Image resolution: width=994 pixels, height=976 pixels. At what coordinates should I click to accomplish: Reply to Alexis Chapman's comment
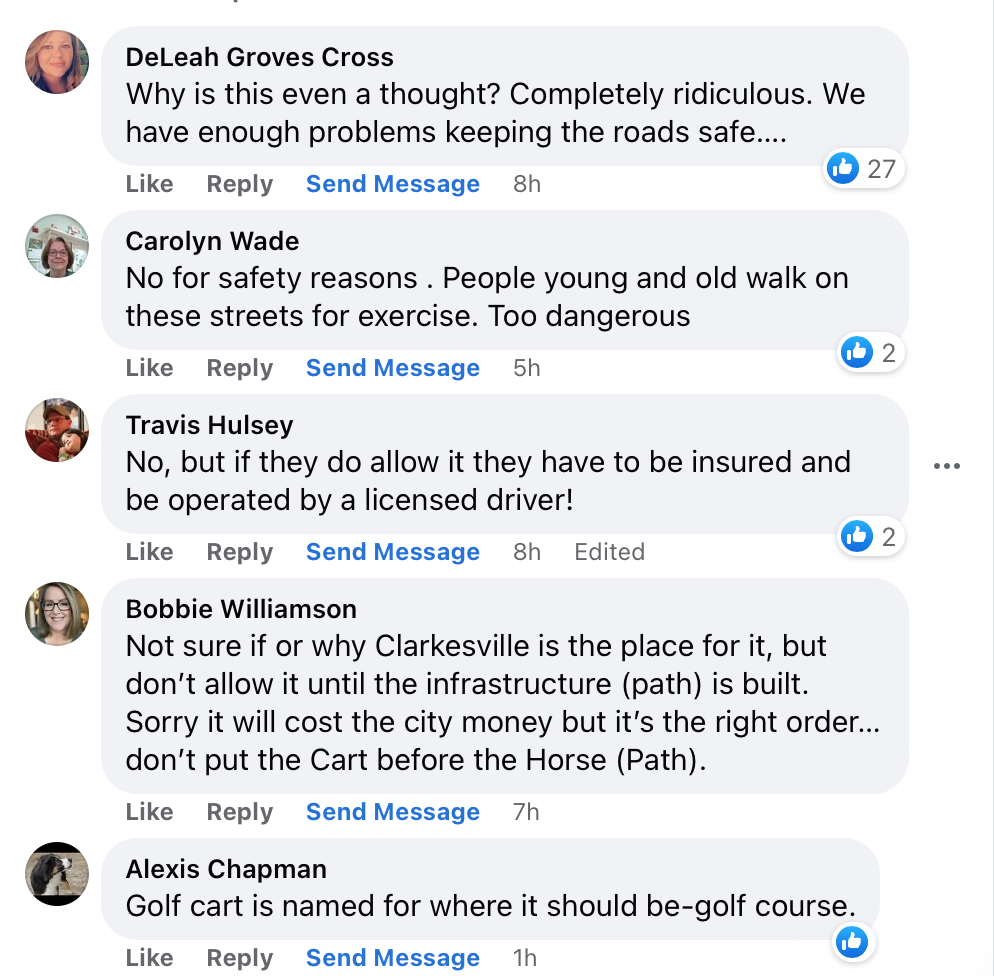[x=239, y=958]
